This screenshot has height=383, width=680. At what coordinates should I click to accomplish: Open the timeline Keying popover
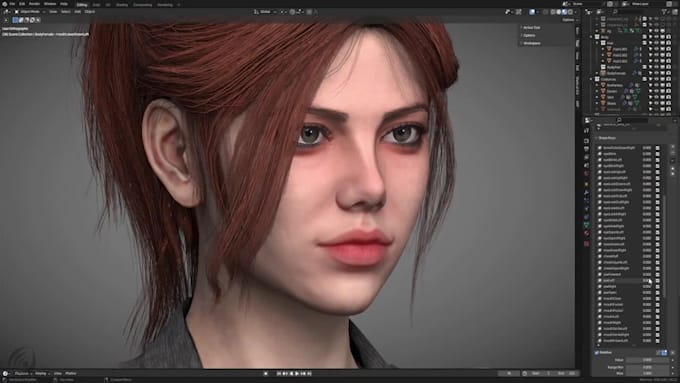(x=41, y=373)
